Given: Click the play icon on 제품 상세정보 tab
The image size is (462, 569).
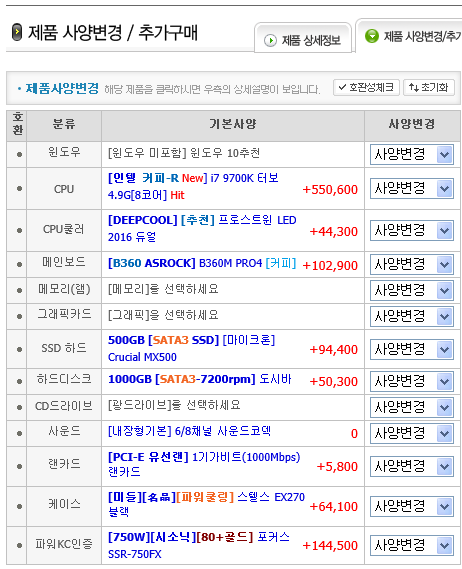Looking at the screenshot, I should tap(270, 40).
